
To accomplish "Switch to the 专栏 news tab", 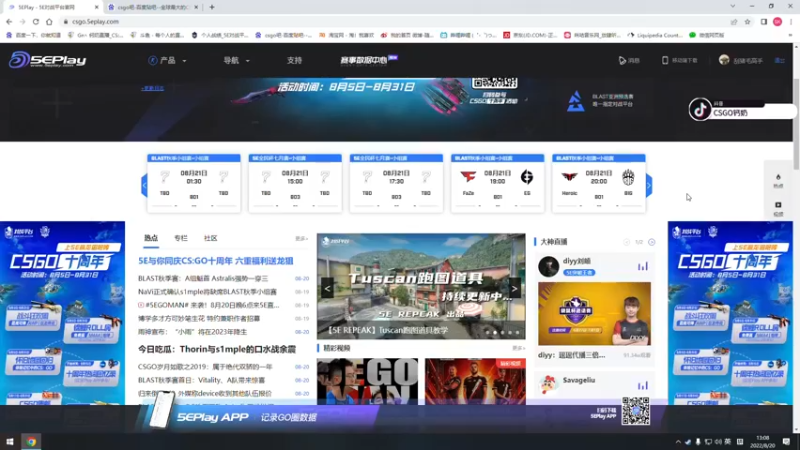I will coord(181,238).
